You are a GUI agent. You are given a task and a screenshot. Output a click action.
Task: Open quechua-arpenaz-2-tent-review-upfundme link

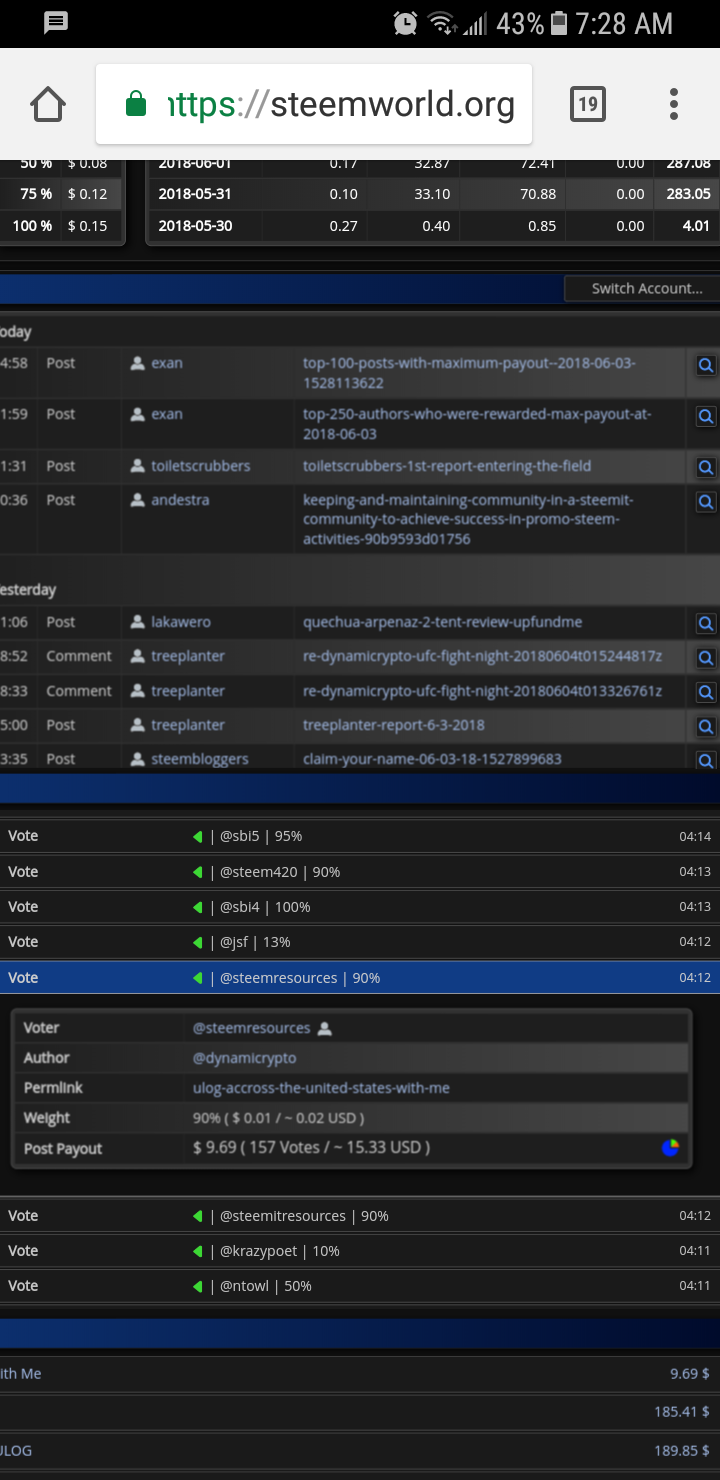tap(442, 622)
